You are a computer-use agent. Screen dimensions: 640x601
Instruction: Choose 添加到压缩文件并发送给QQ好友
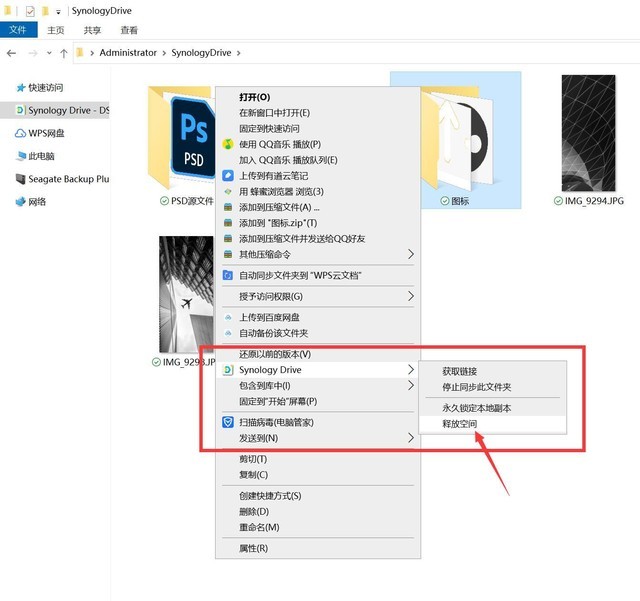(x=318, y=239)
